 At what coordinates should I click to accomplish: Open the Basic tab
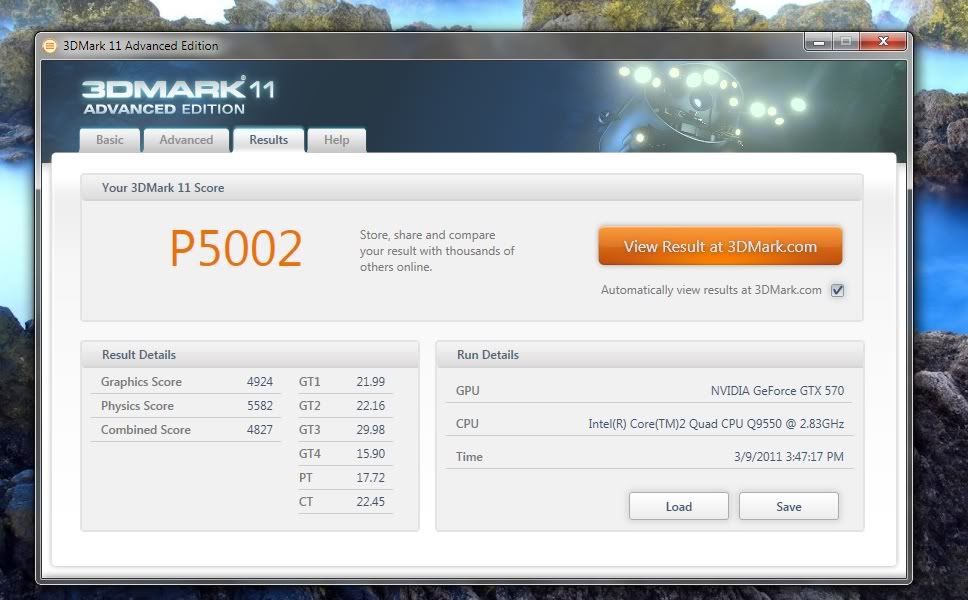[110, 140]
